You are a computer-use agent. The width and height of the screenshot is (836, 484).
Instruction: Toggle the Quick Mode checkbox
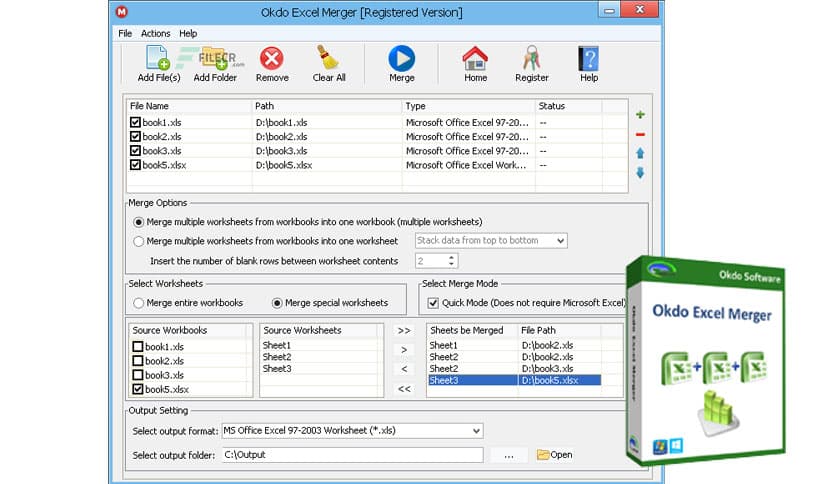point(433,303)
